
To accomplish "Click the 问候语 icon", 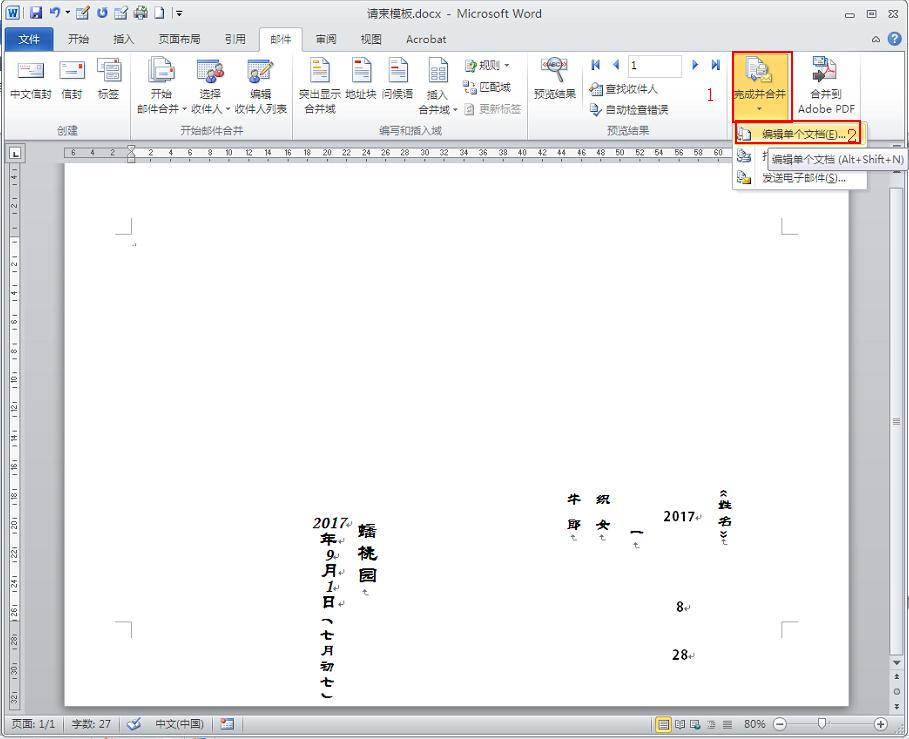I will (x=398, y=79).
